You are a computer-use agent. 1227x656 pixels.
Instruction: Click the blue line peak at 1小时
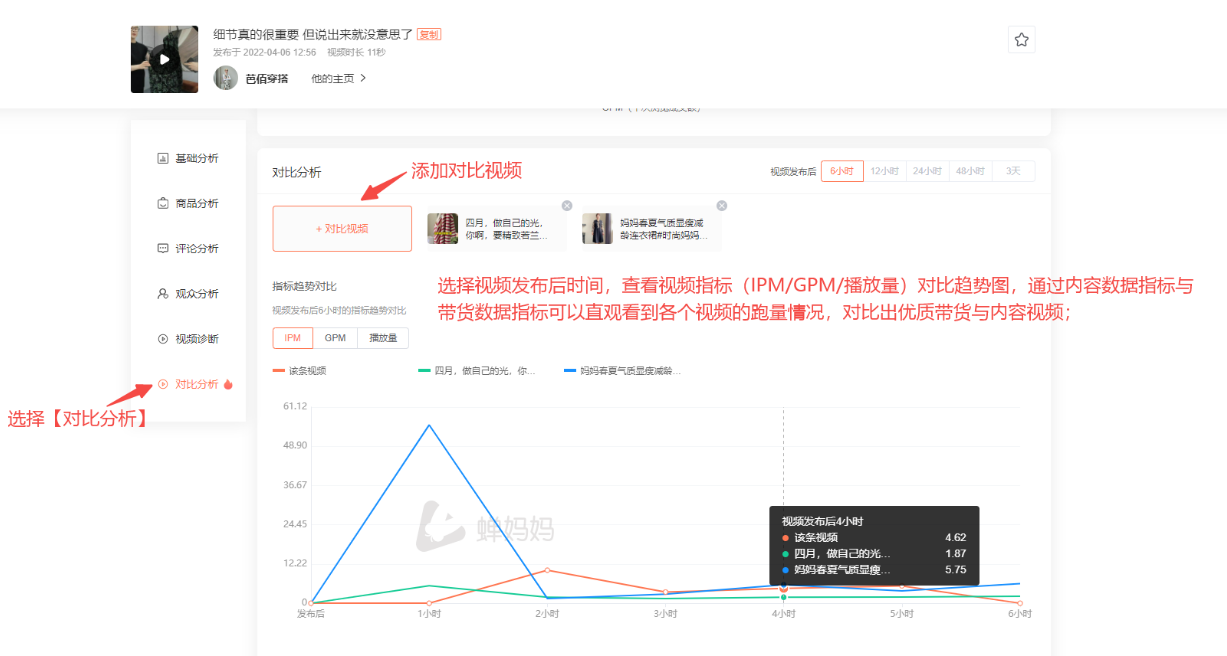pyautogui.click(x=429, y=425)
